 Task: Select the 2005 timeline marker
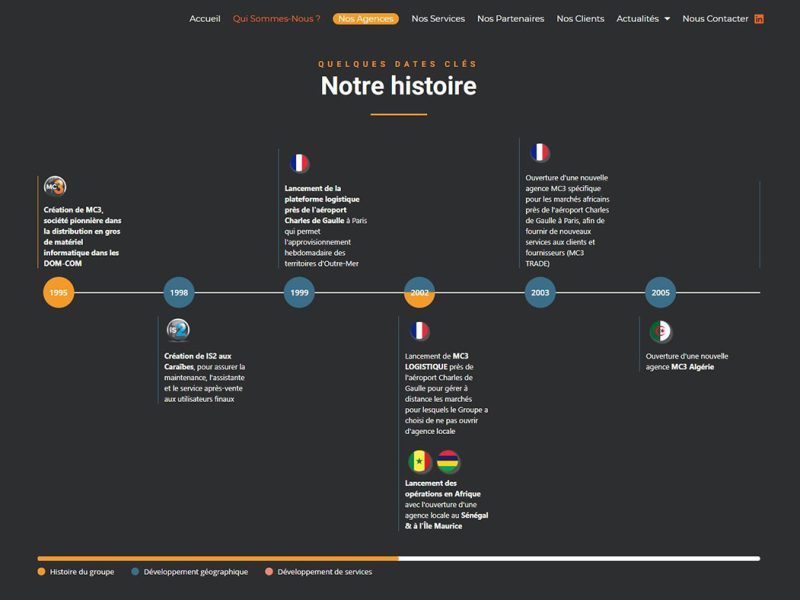660,292
